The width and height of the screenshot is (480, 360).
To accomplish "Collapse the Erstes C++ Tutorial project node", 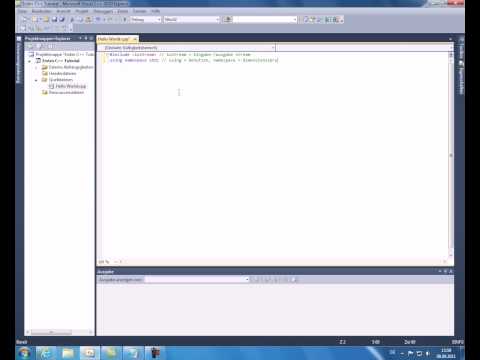I will coord(30,61).
